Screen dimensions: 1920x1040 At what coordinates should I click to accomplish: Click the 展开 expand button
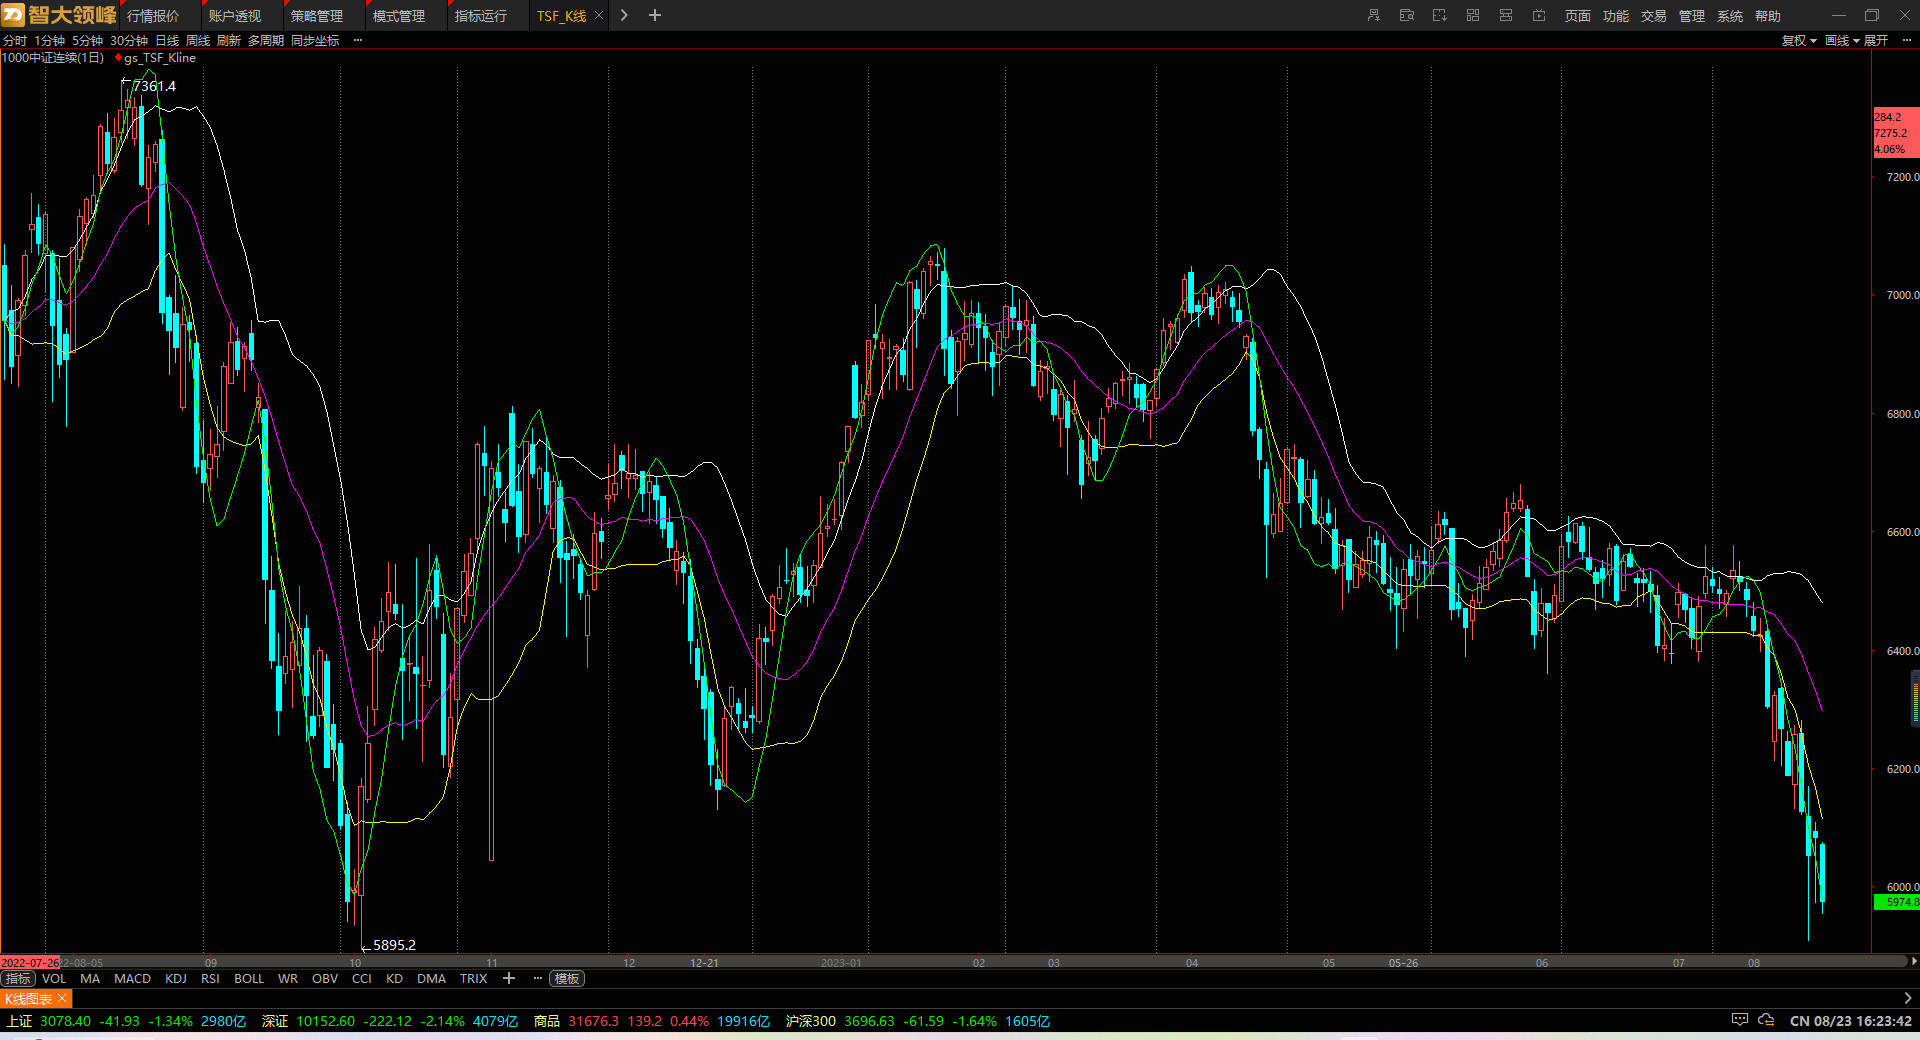point(1876,41)
